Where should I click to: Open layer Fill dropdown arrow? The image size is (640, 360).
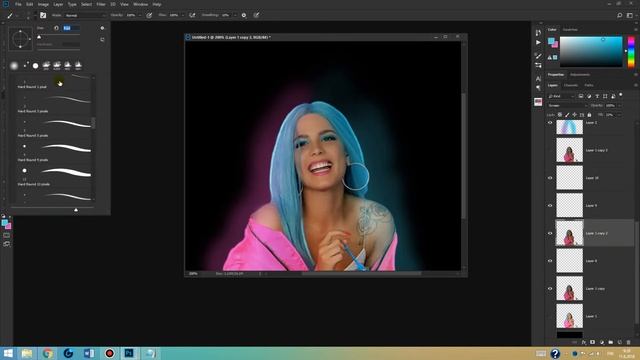(x=619, y=115)
